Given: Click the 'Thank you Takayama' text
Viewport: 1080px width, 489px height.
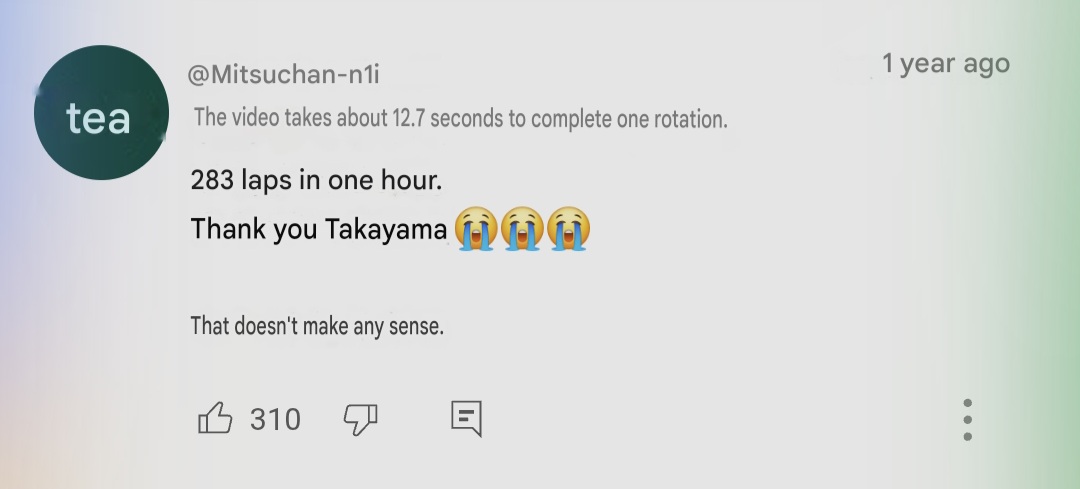Looking at the screenshot, I should 319,229.
